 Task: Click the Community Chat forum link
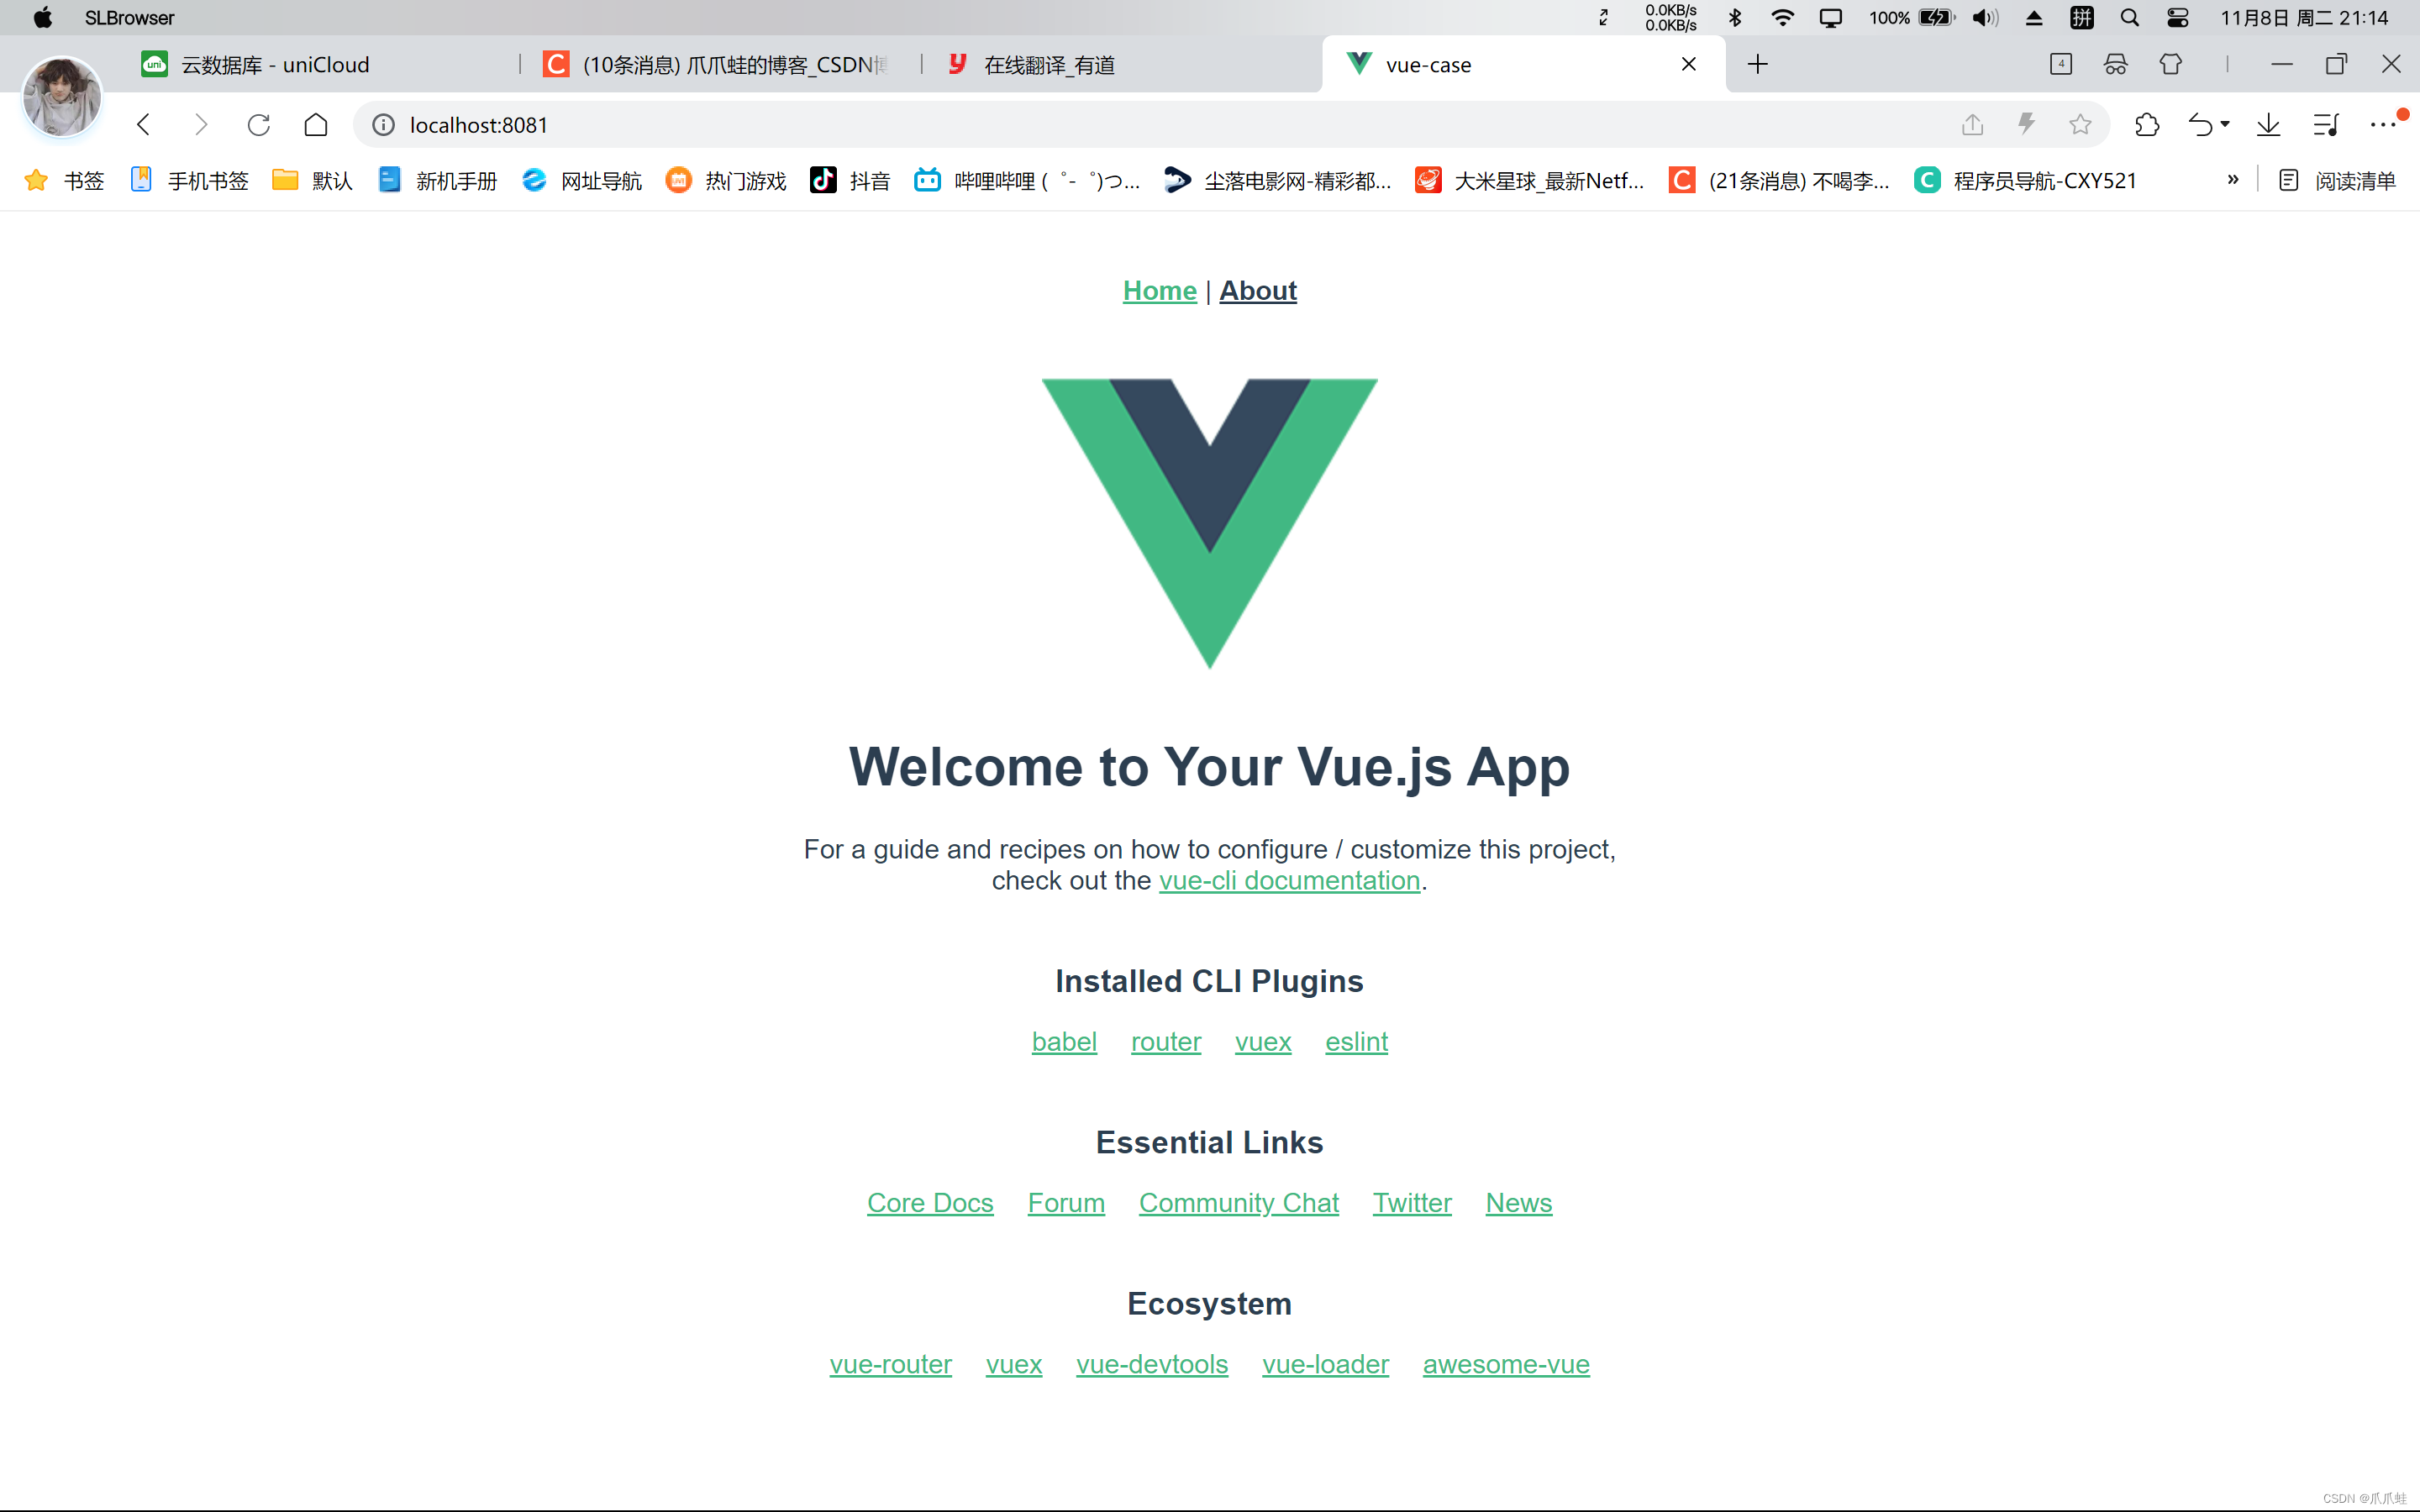click(x=1239, y=1202)
